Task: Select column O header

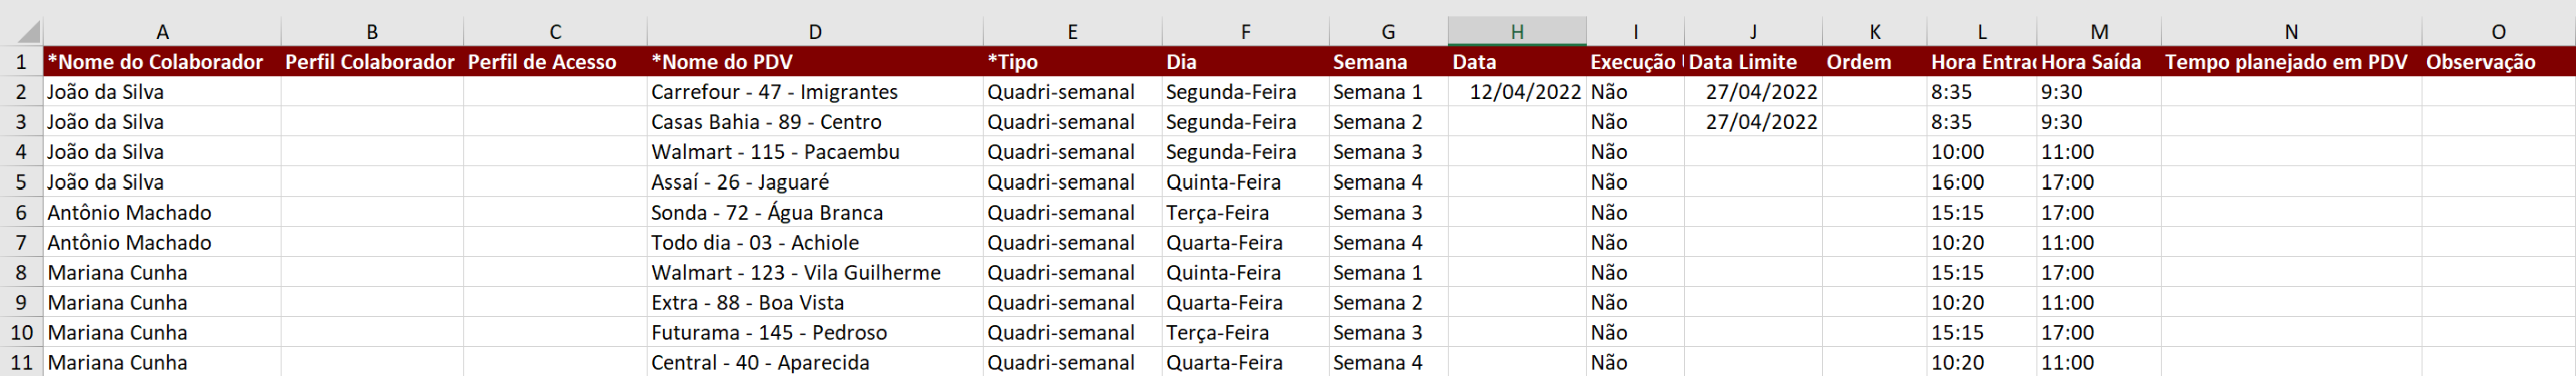Action: pyautogui.click(x=2497, y=32)
